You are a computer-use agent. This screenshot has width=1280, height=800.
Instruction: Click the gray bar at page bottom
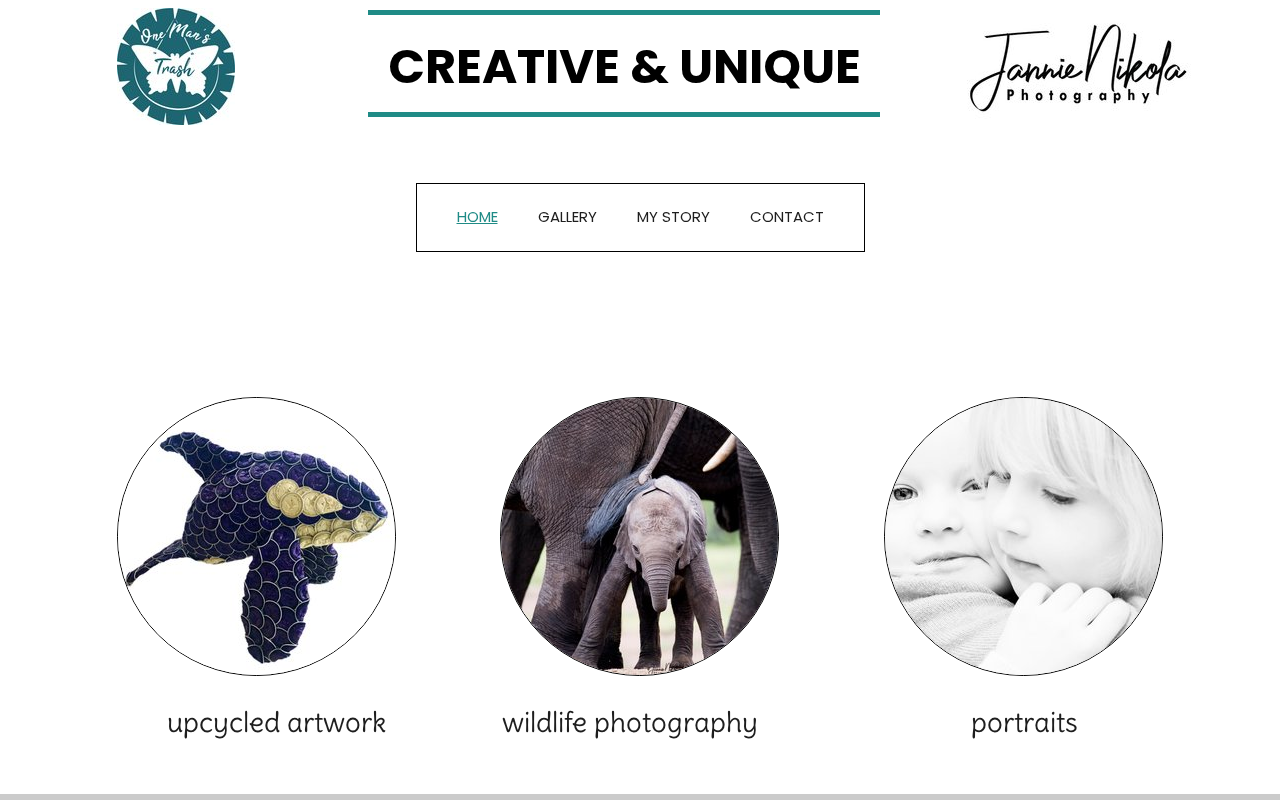click(x=640, y=797)
